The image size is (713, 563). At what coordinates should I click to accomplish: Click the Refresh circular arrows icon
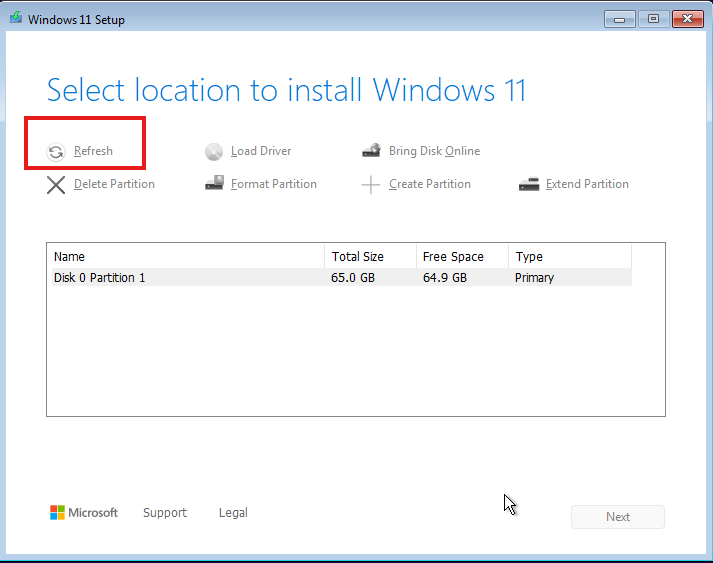[56, 152]
